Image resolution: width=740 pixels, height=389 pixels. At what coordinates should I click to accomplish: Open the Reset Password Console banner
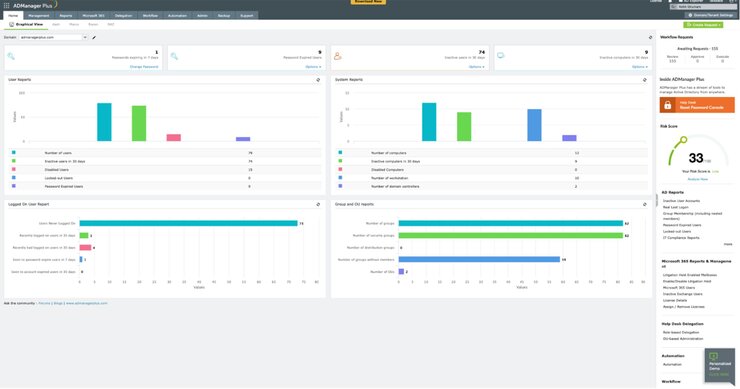[697, 105]
